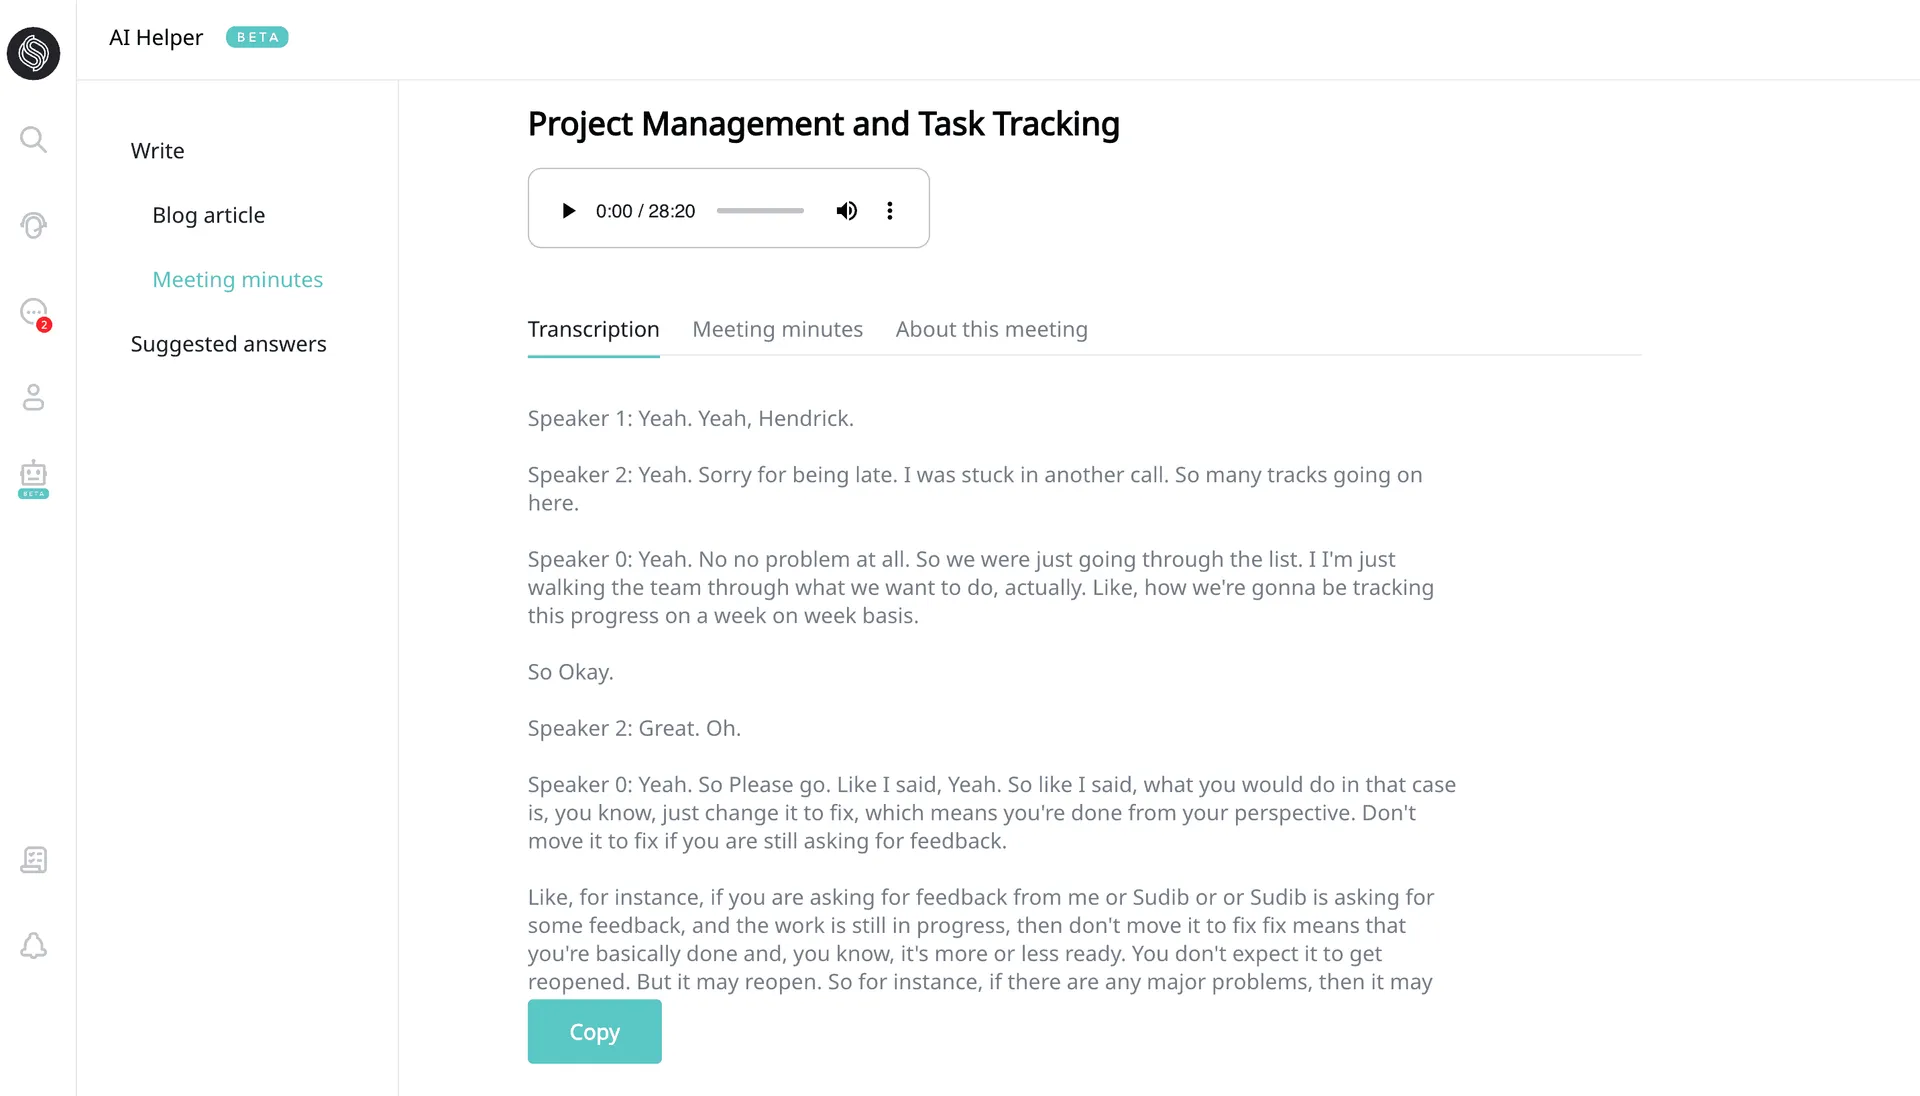The image size is (1920, 1096).
Task: Switch to About this meeting tab
Action: 991,330
